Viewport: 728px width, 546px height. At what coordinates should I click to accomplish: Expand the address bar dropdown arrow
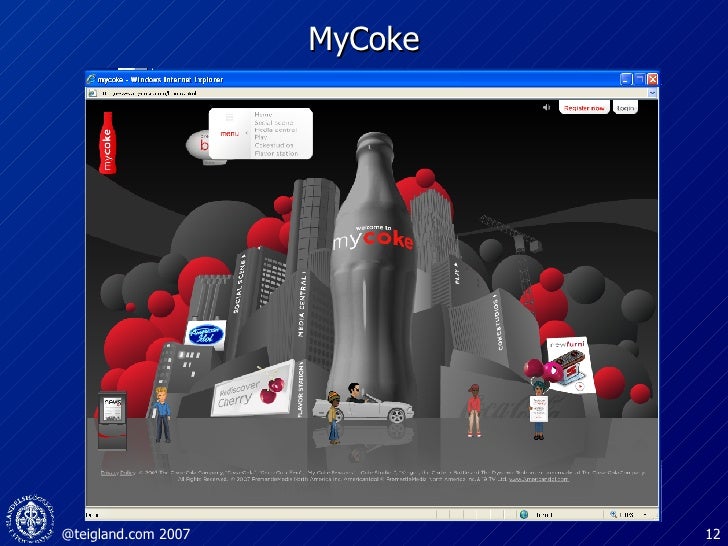652,93
